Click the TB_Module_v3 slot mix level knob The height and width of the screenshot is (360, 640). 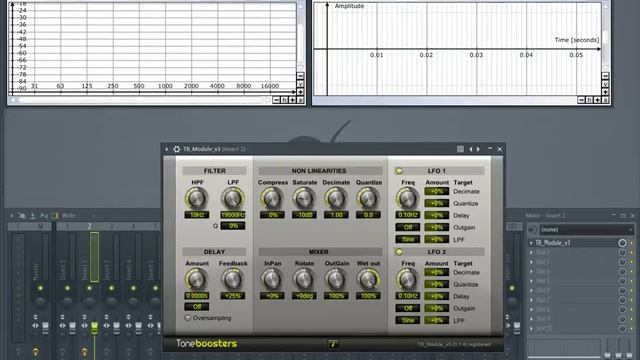coord(622,243)
